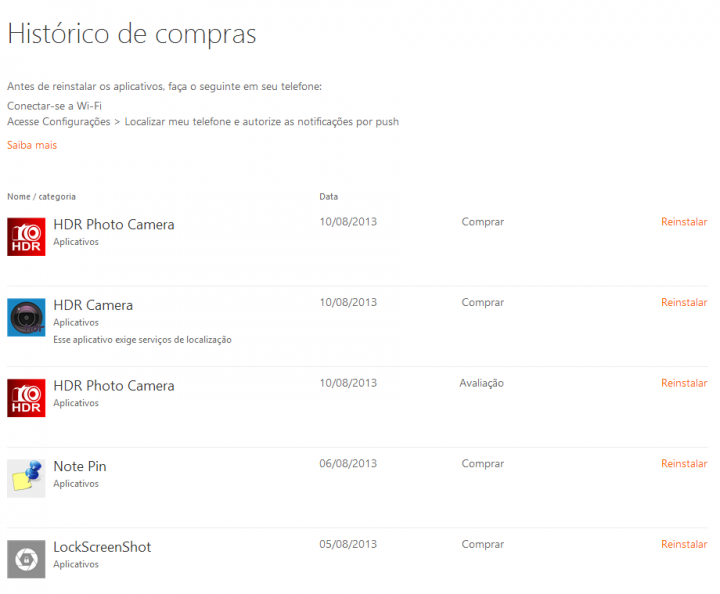Reinstall HDR Photo Camera purchased (Comprar)
Viewport: 720px width, 594px height.
(x=684, y=222)
